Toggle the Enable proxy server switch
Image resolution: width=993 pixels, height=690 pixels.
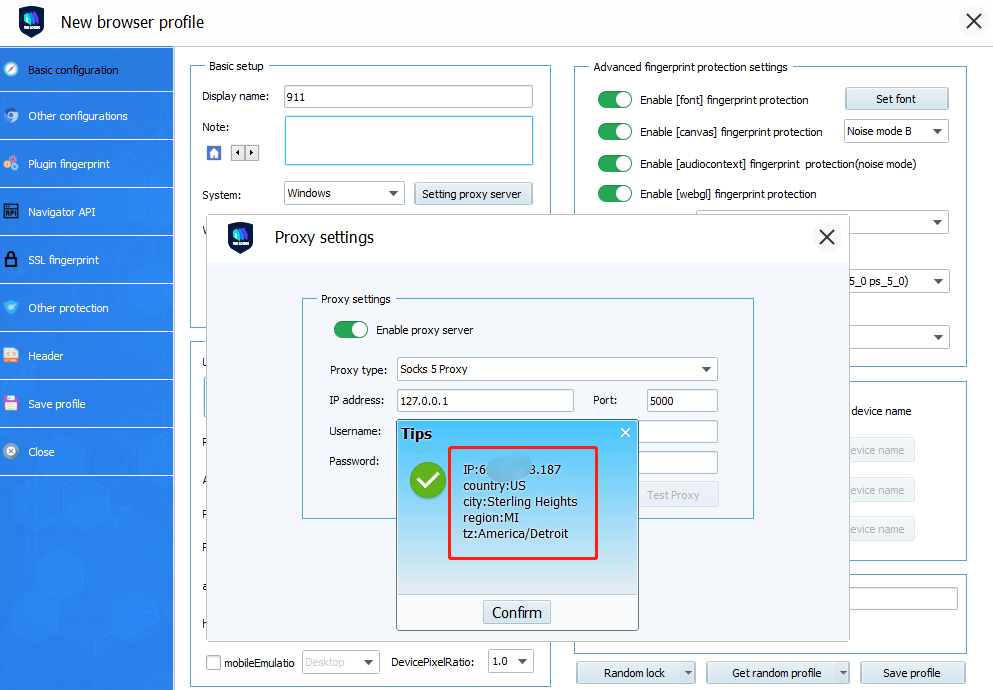pos(351,330)
